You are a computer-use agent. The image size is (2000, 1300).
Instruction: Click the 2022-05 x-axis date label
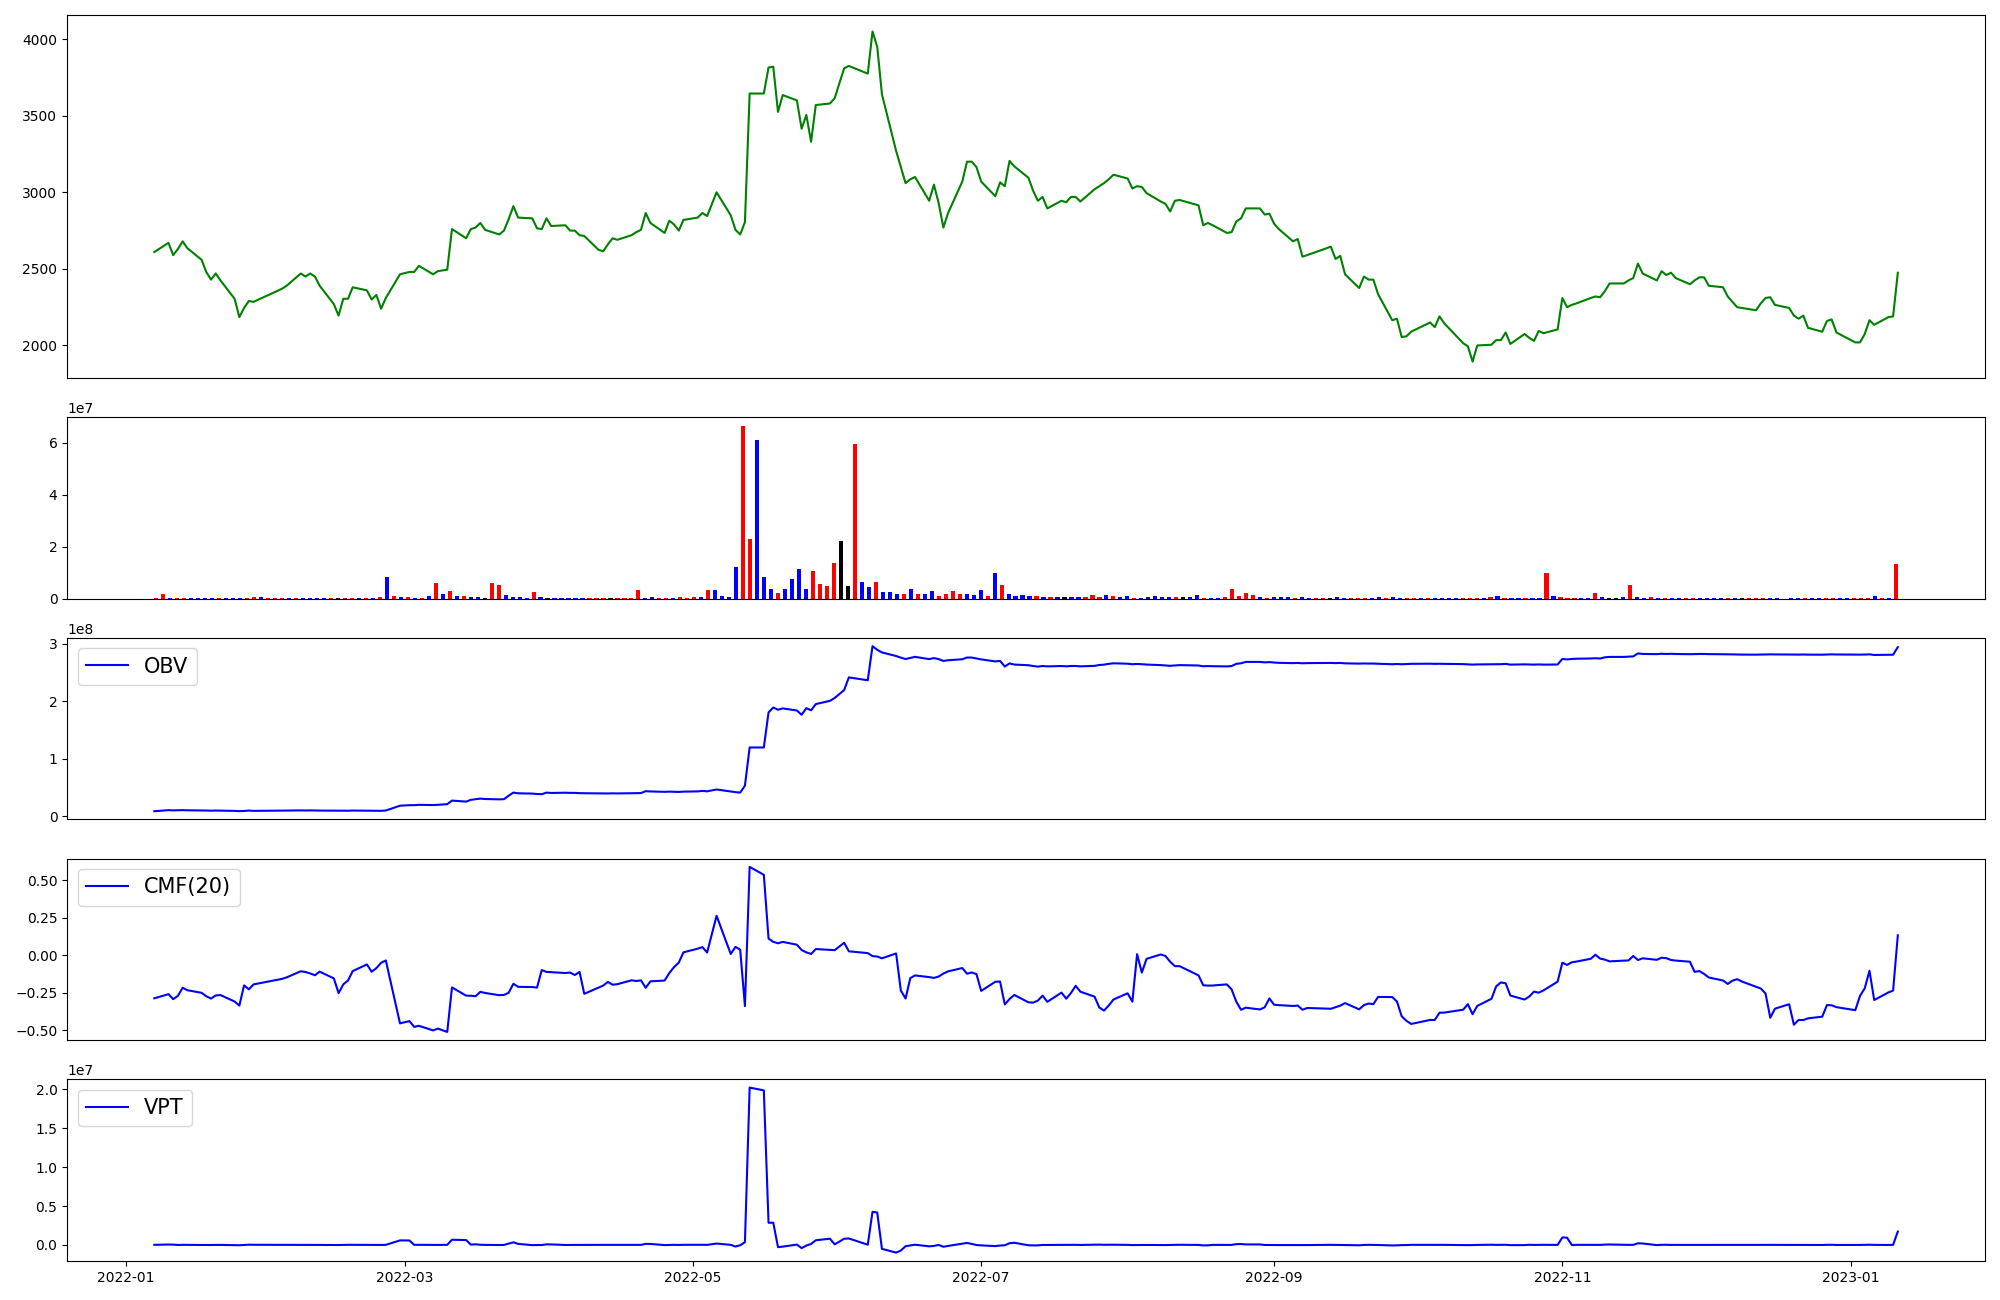coord(693,1277)
